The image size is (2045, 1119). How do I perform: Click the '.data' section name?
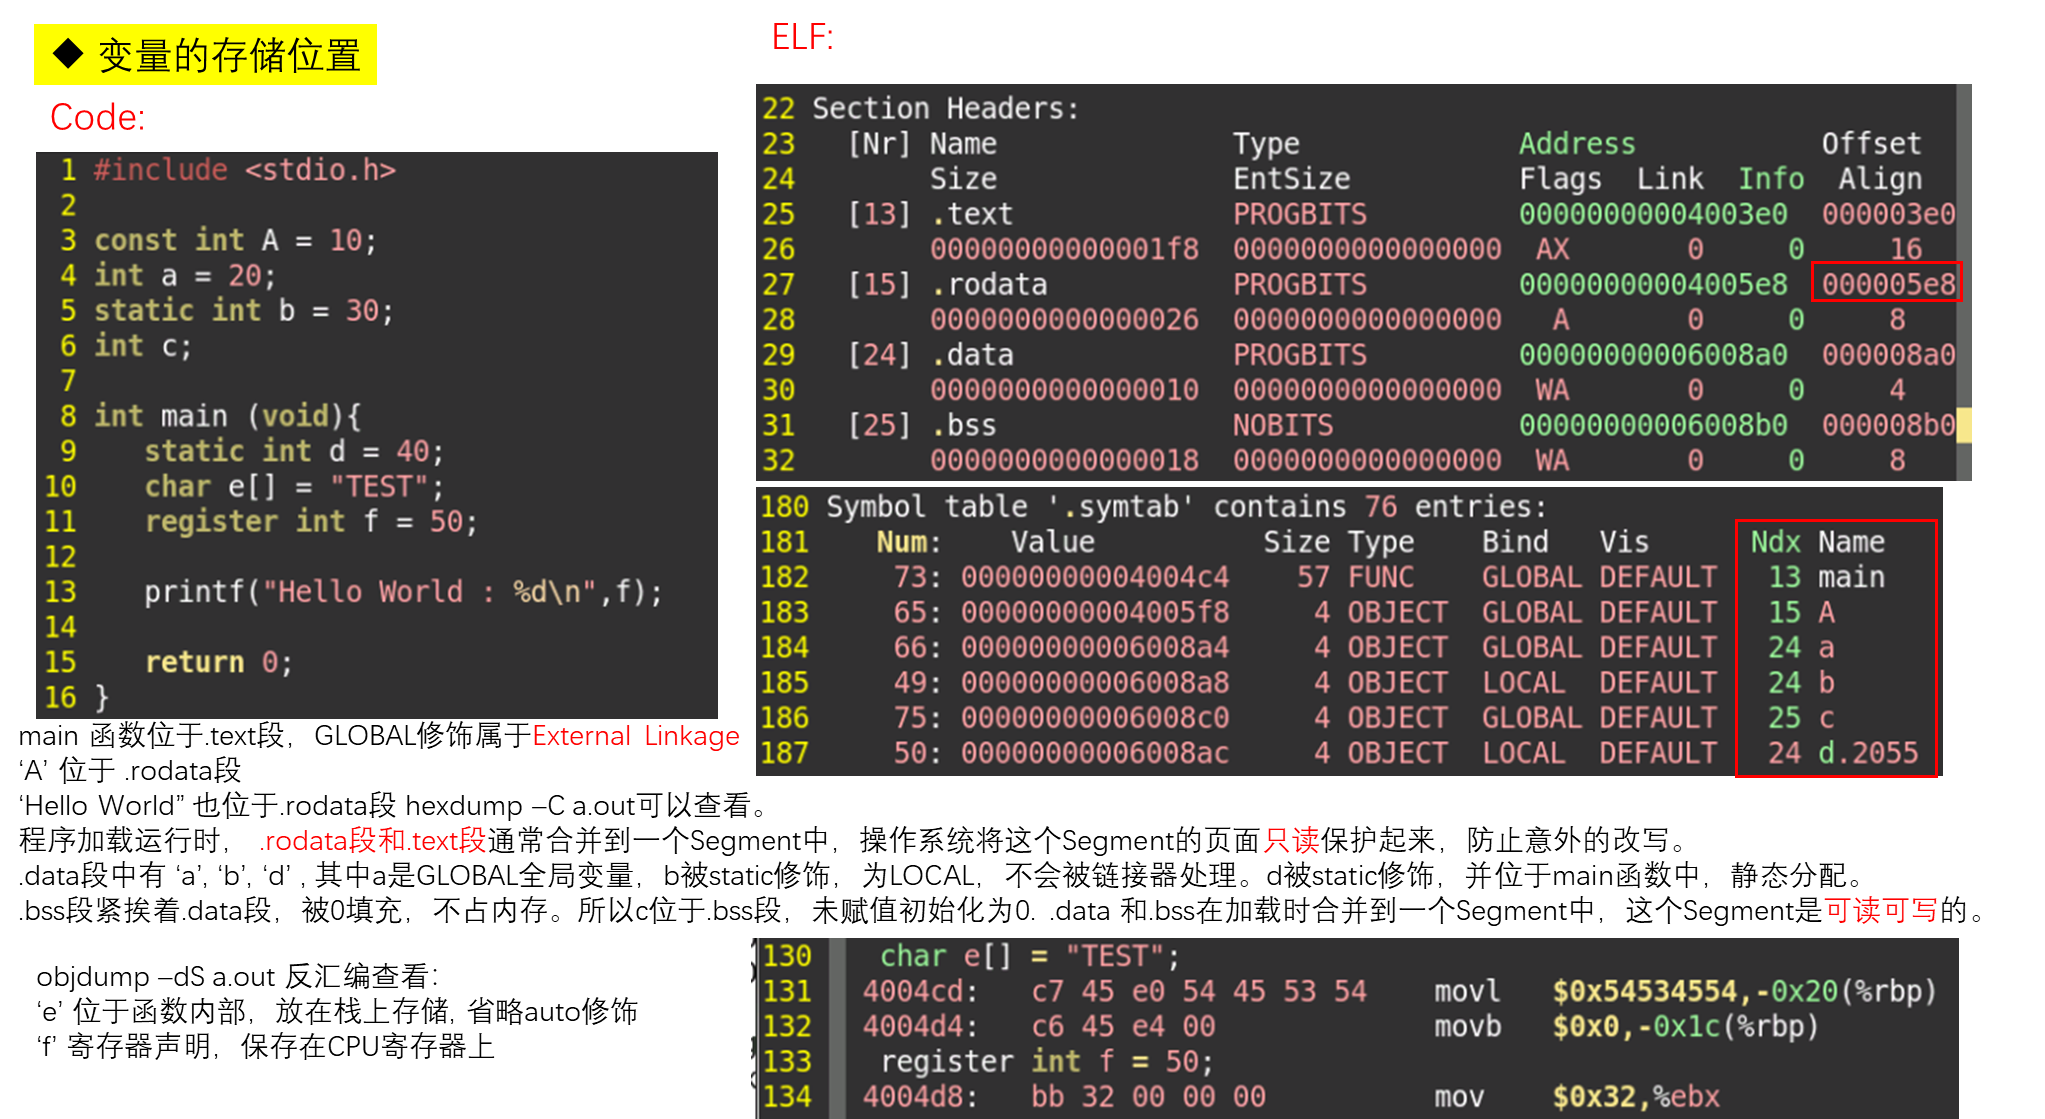972,355
